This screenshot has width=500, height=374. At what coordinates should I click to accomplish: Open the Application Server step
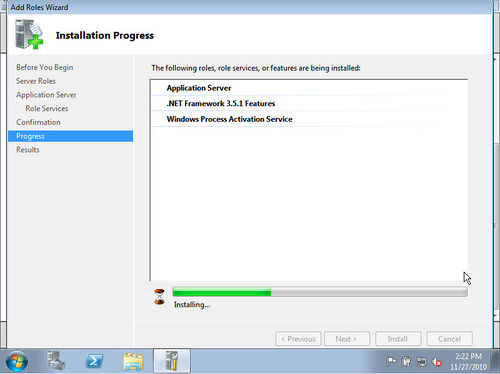(46, 95)
